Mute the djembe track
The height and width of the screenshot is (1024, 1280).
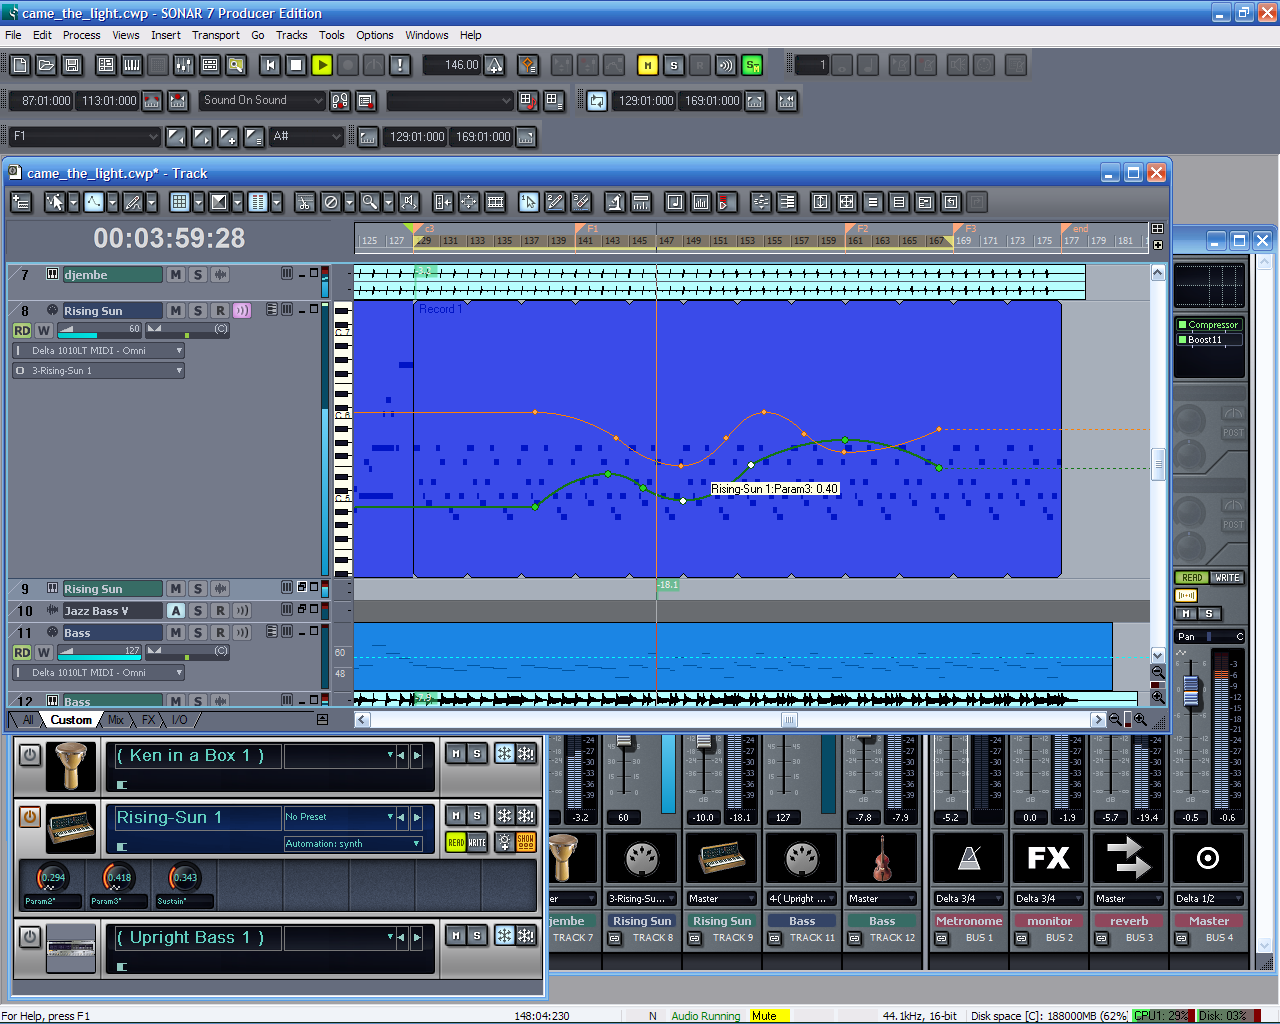[176, 275]
